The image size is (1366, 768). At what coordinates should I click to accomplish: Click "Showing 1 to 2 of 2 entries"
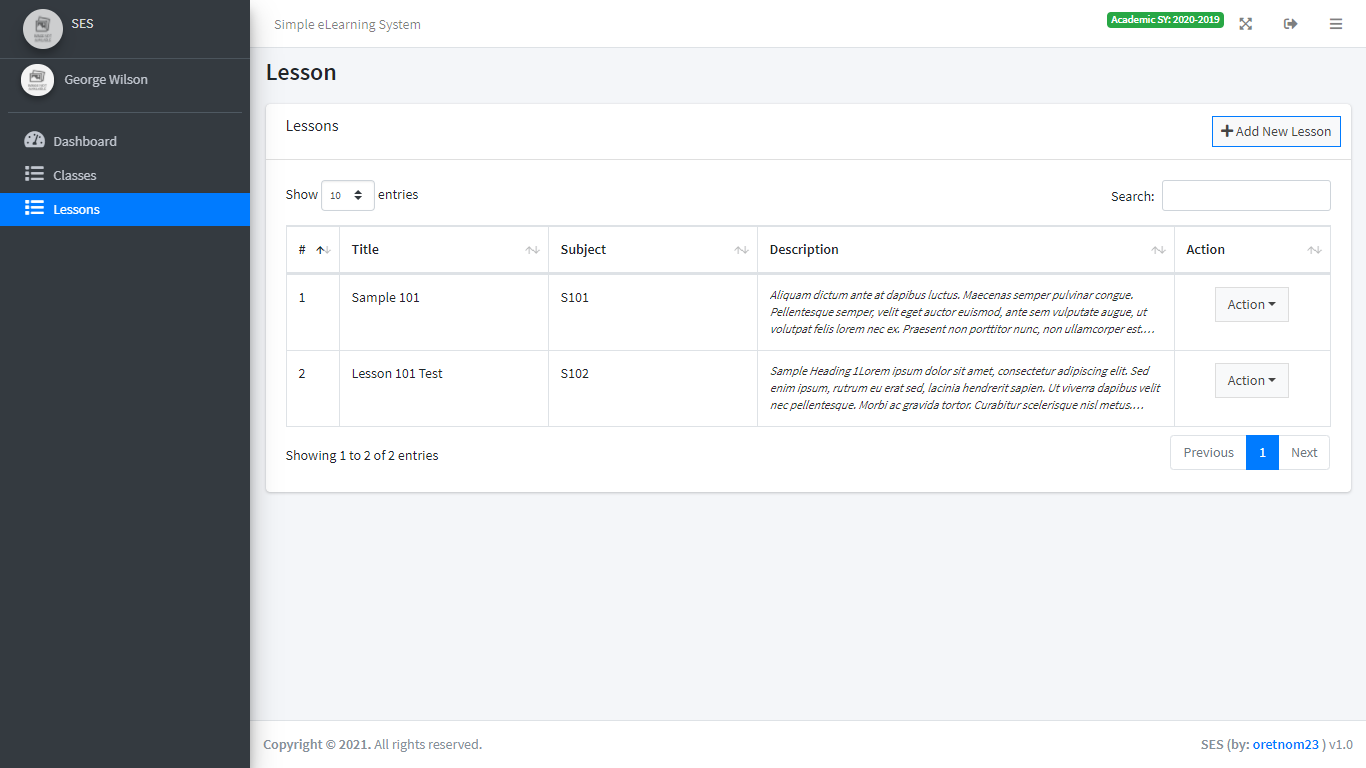pyautogui.click(x=362, y=455)
